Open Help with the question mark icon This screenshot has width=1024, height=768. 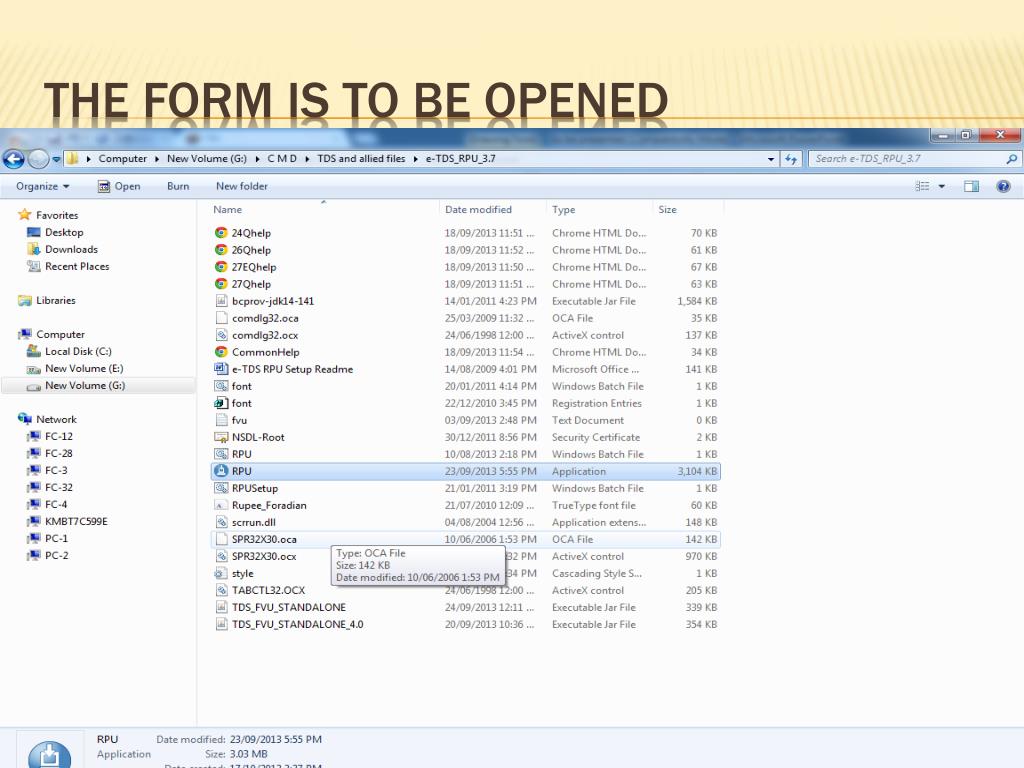coord(1003,186)
